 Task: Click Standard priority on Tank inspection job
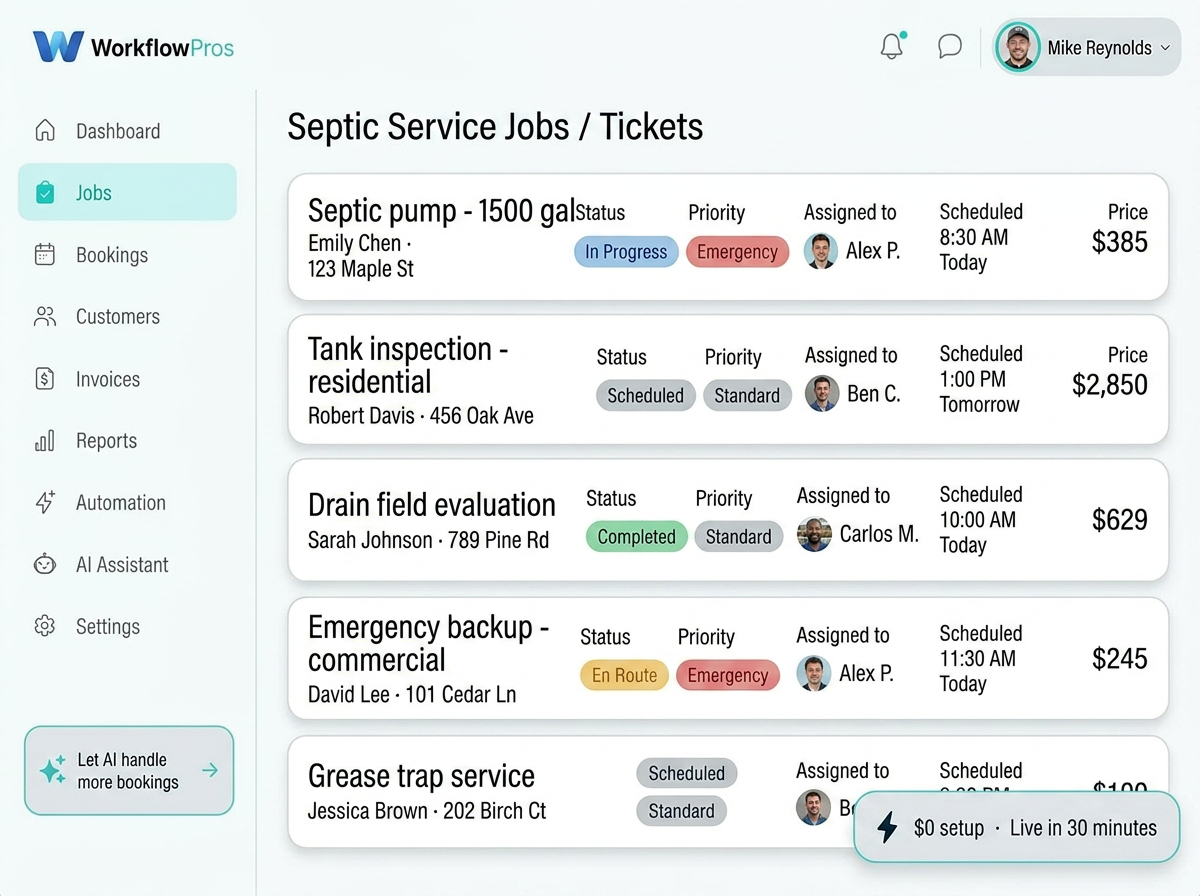click(x=747, y=395)
